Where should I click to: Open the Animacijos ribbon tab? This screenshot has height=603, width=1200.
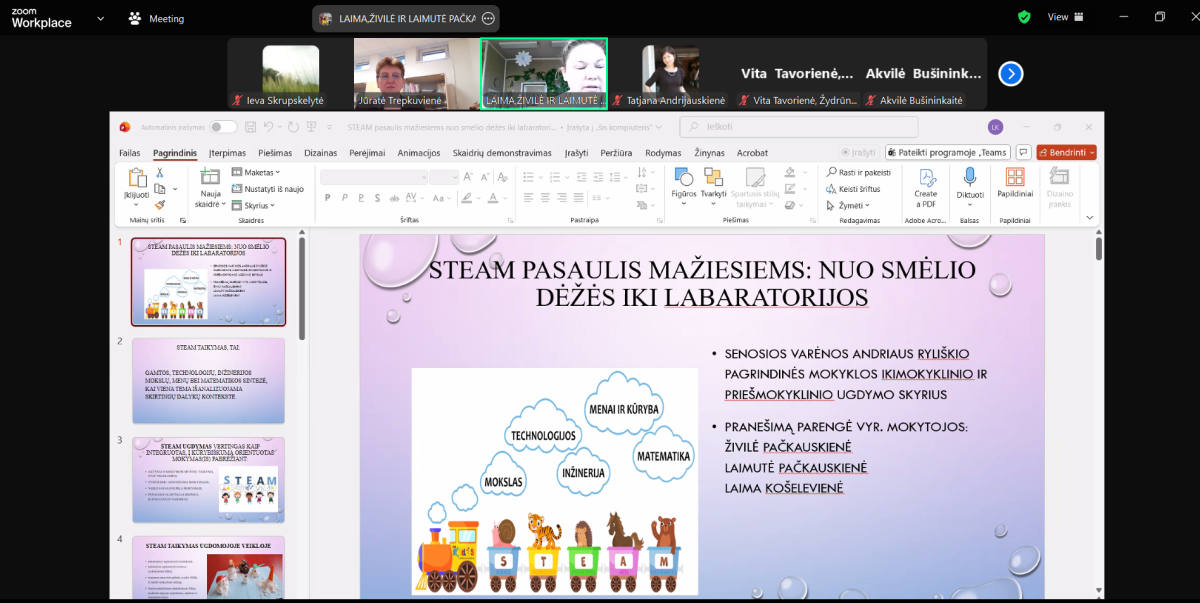pyautogui.click(x=418, y=153)
